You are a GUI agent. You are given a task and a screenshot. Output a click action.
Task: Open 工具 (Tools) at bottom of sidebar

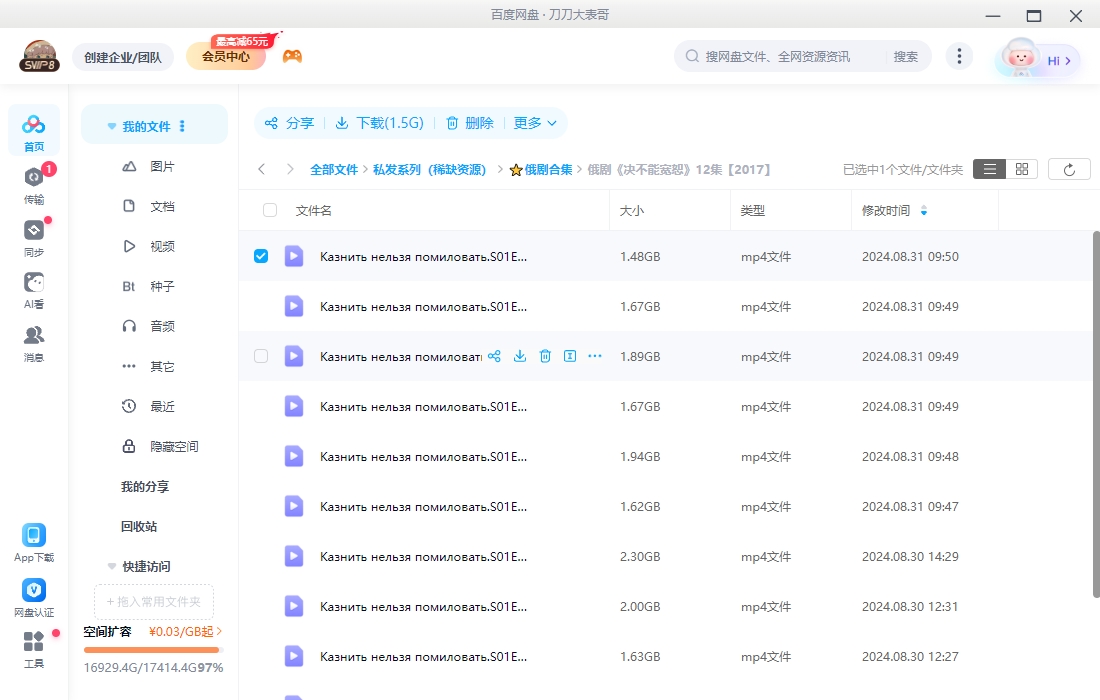point(33,657)
